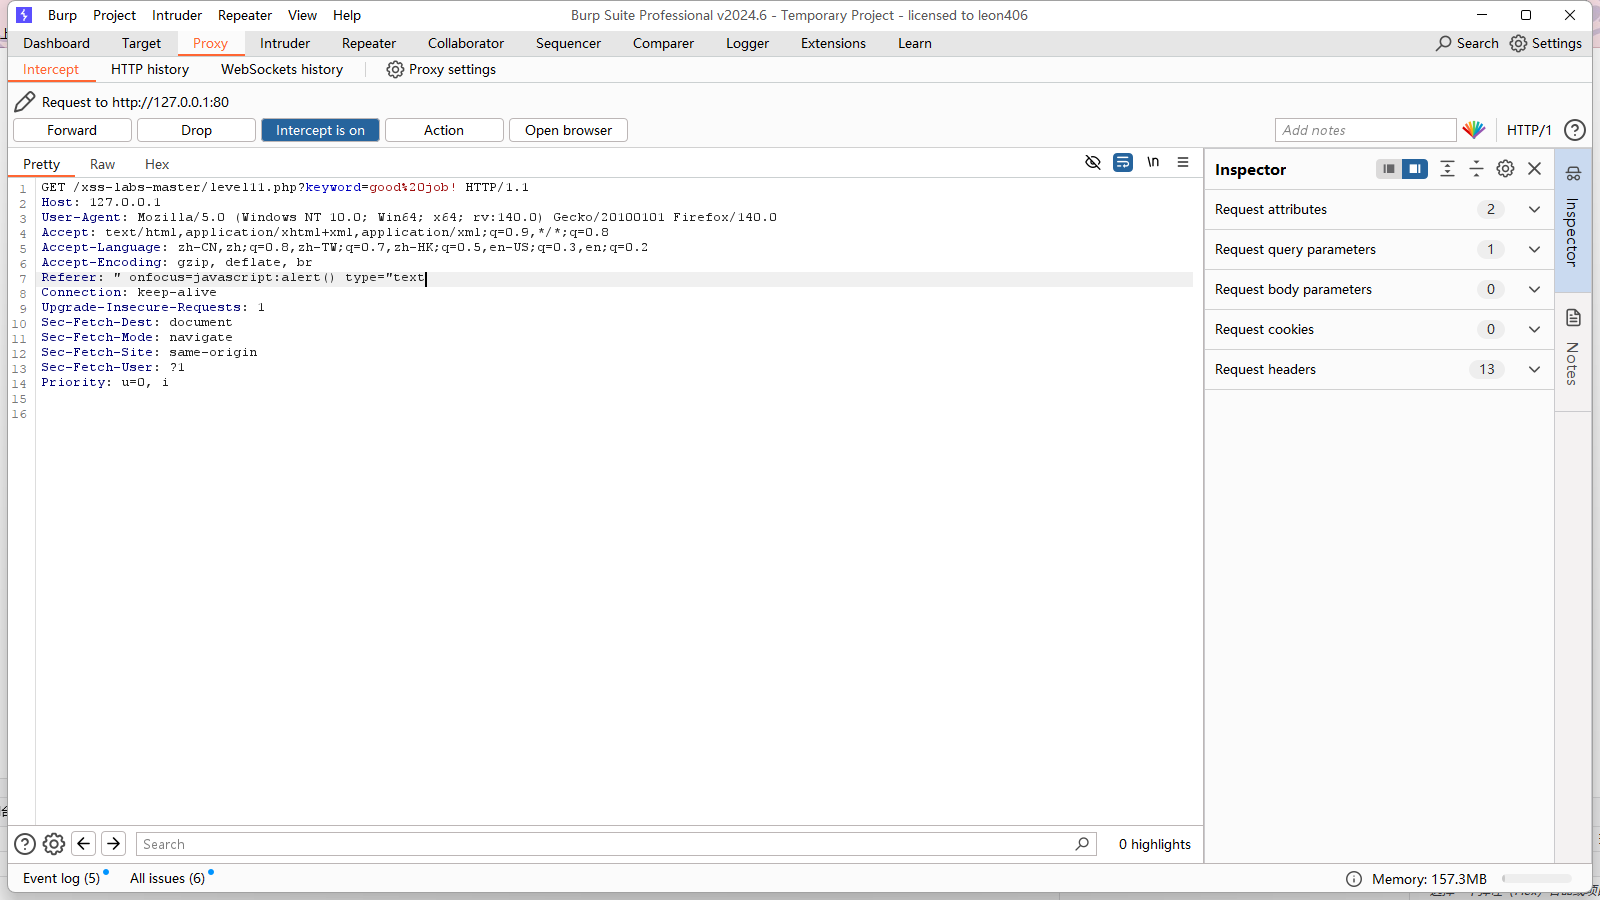
Task: Open the Burp menu
Action: point(62,15)
